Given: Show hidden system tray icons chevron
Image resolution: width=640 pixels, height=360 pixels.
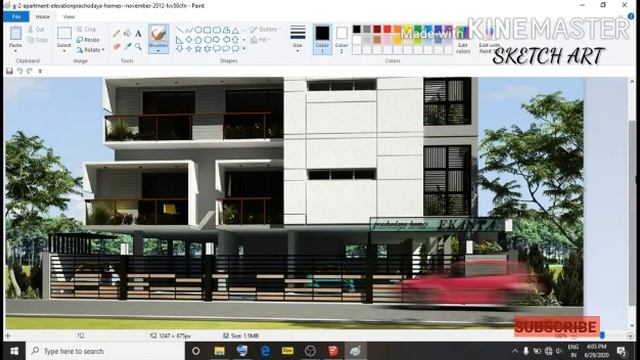Looking at the screenshot, I should tap(515, 351).
